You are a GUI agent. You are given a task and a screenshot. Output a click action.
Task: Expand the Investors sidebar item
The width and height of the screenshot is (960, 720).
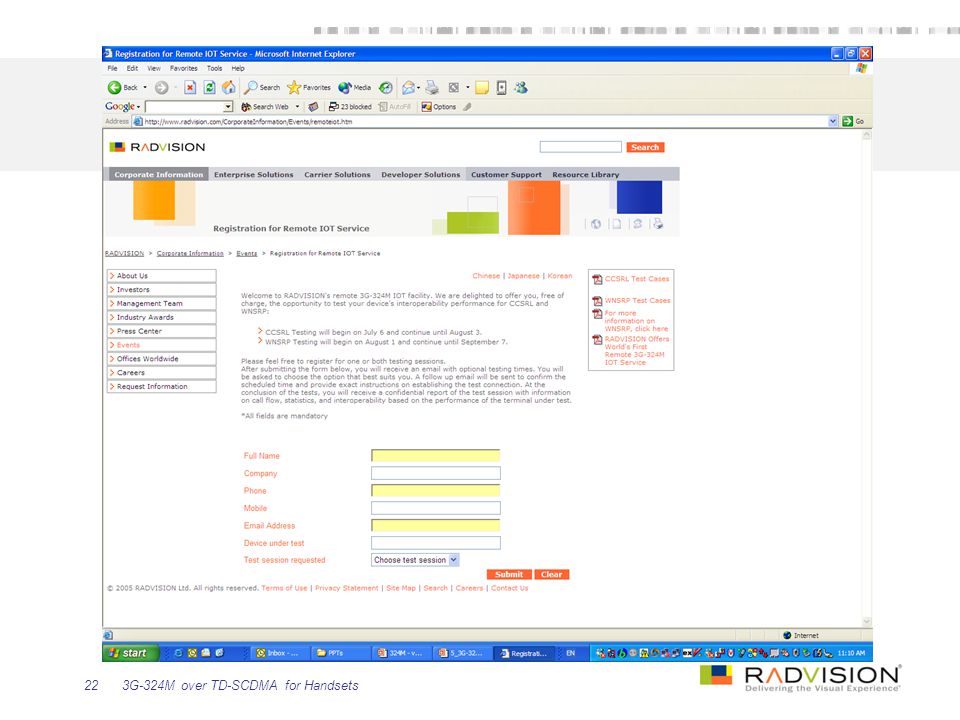162,290
